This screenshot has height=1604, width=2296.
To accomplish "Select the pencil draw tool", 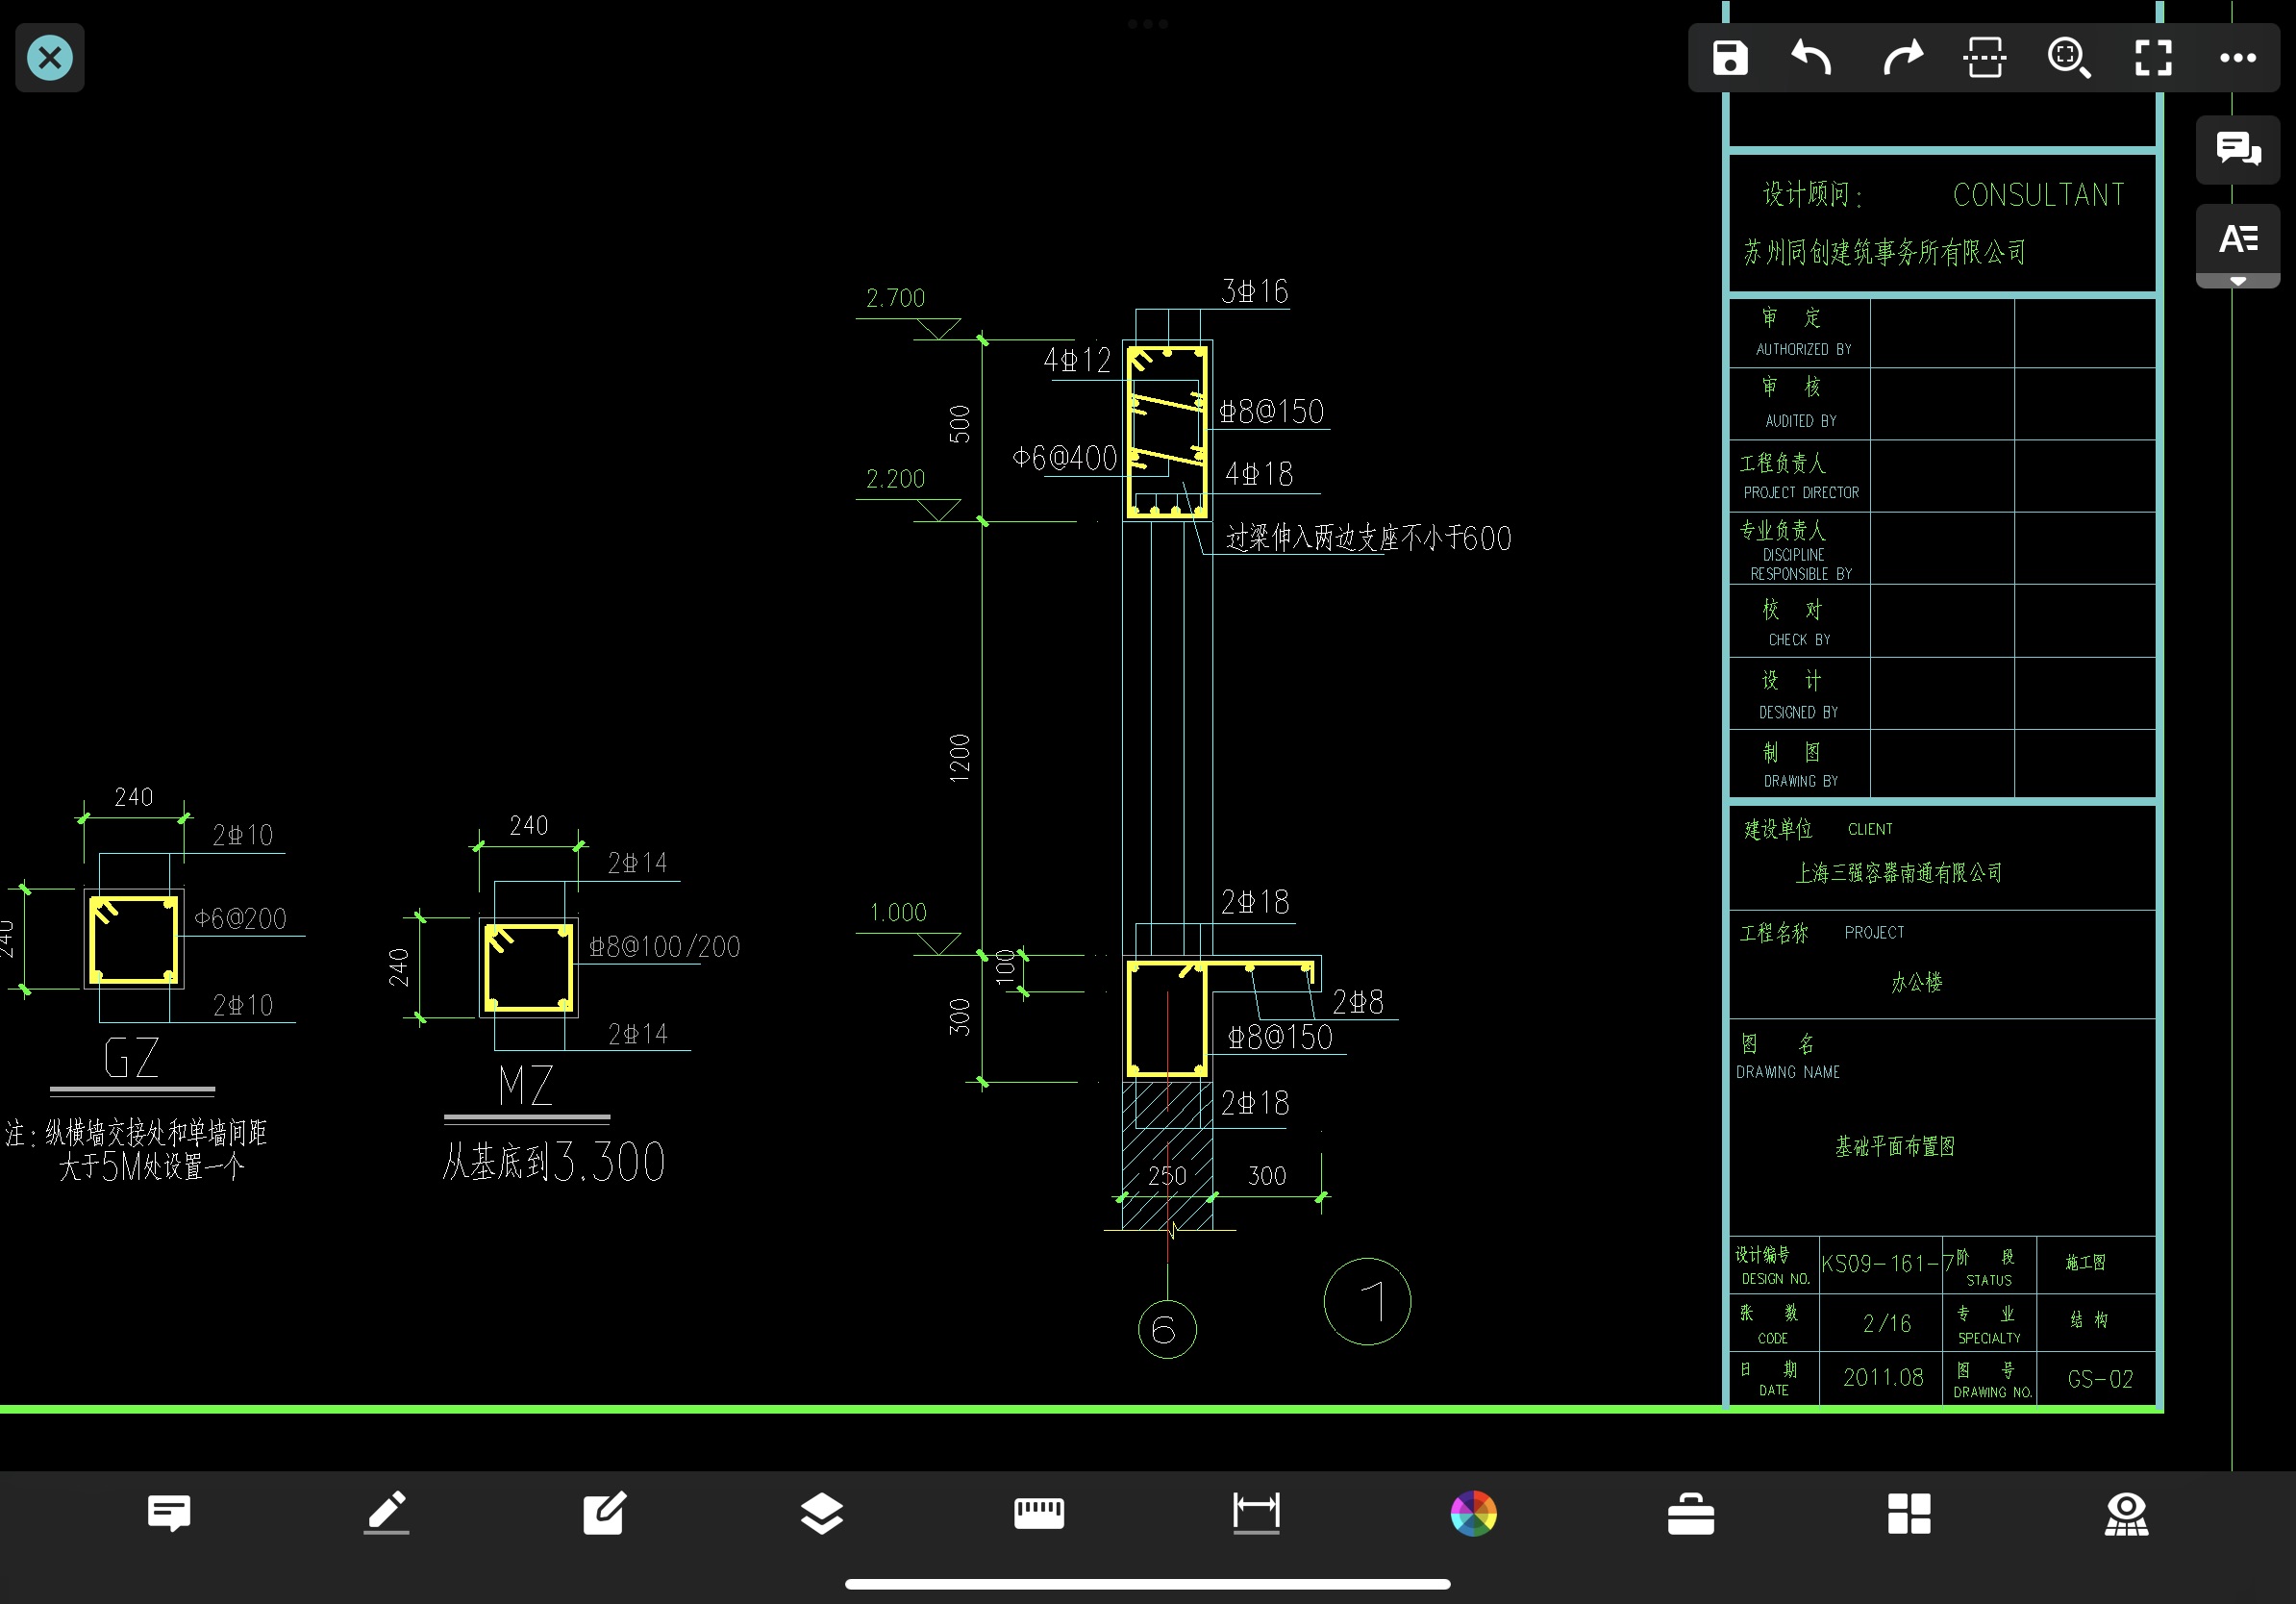I will [386, 1513].
